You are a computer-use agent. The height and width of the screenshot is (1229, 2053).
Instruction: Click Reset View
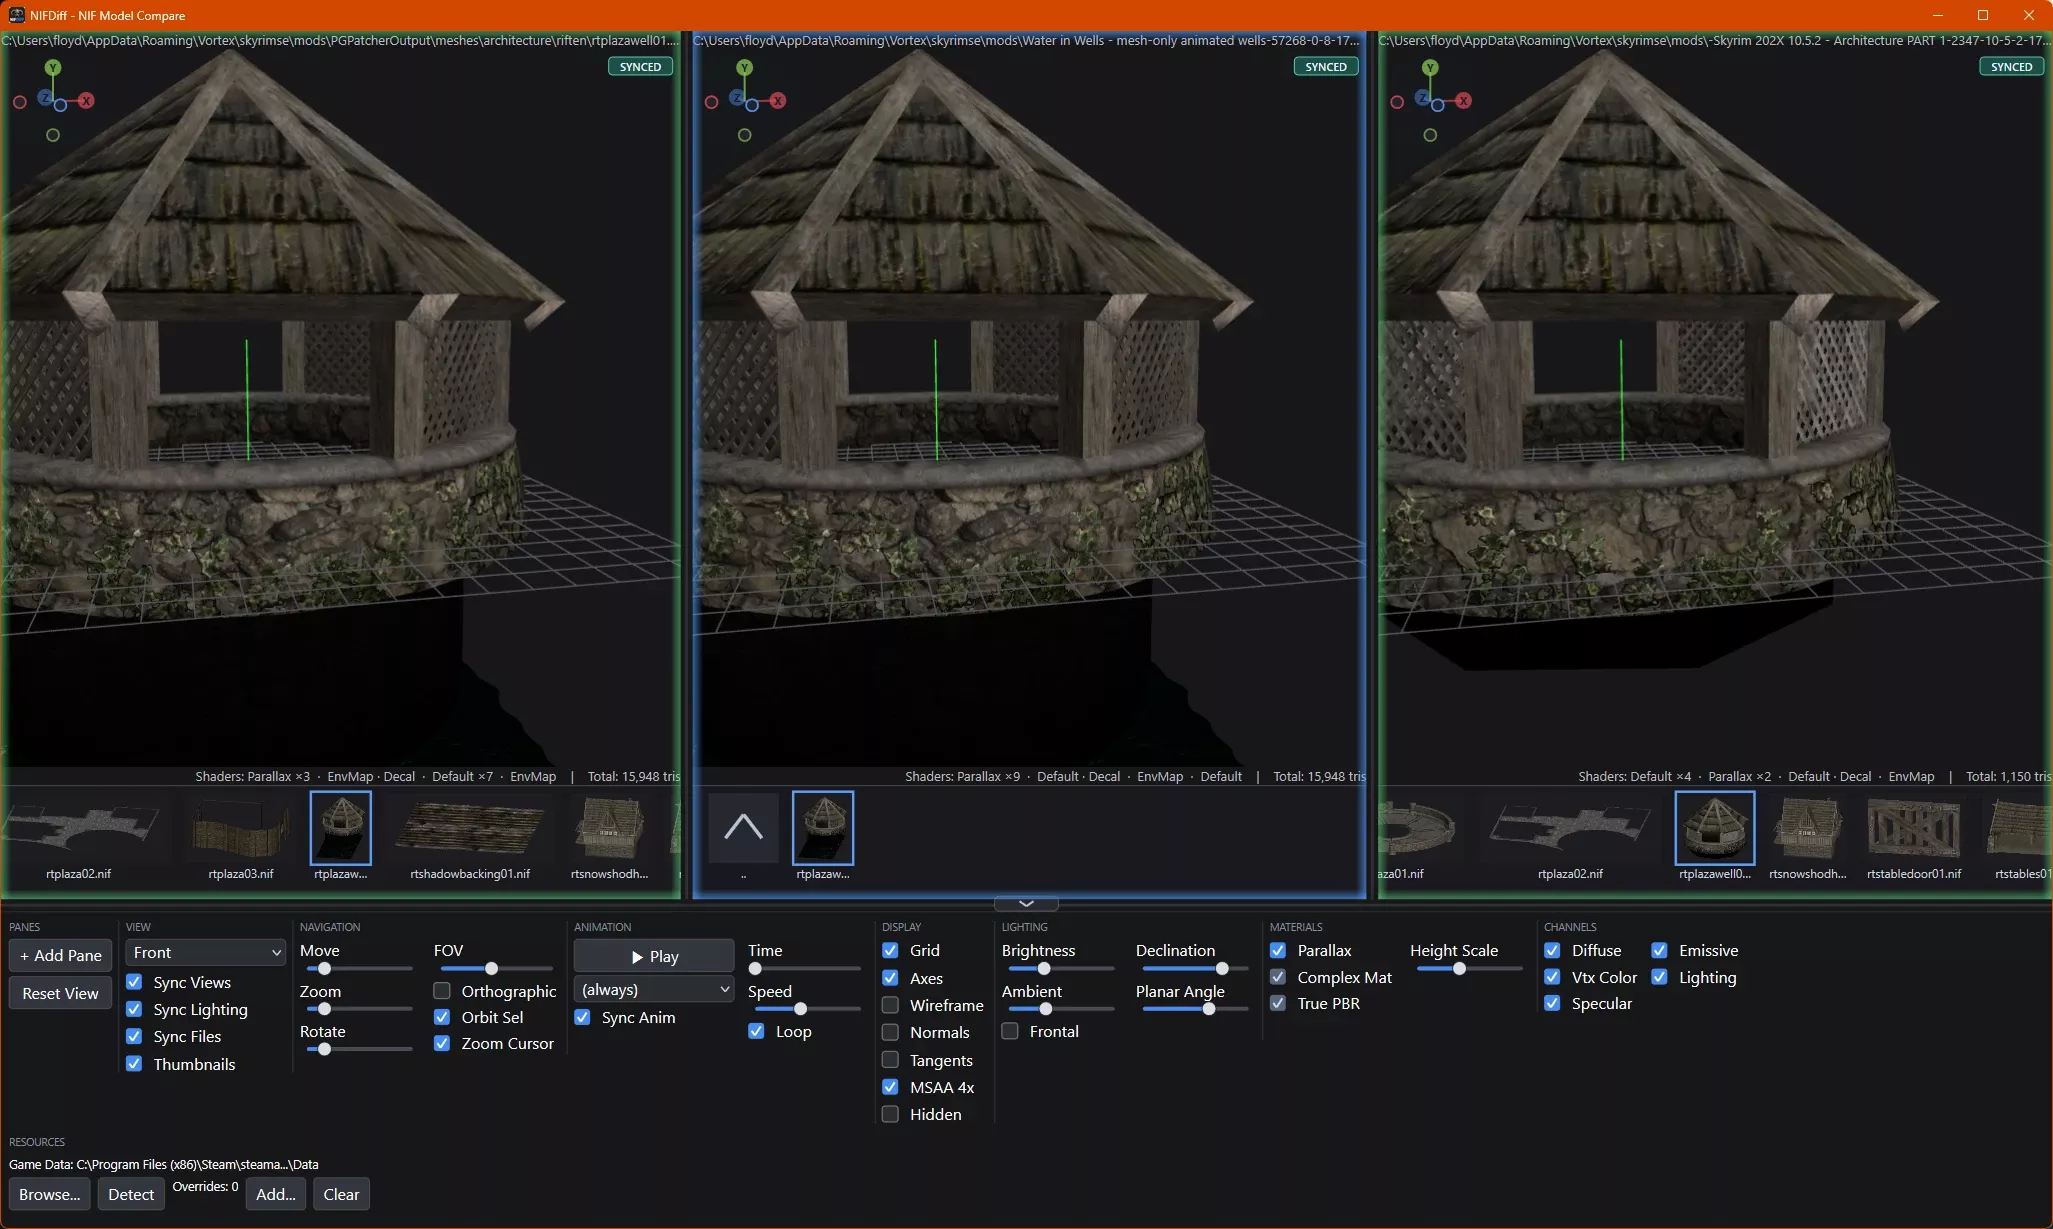pos(60,993)
